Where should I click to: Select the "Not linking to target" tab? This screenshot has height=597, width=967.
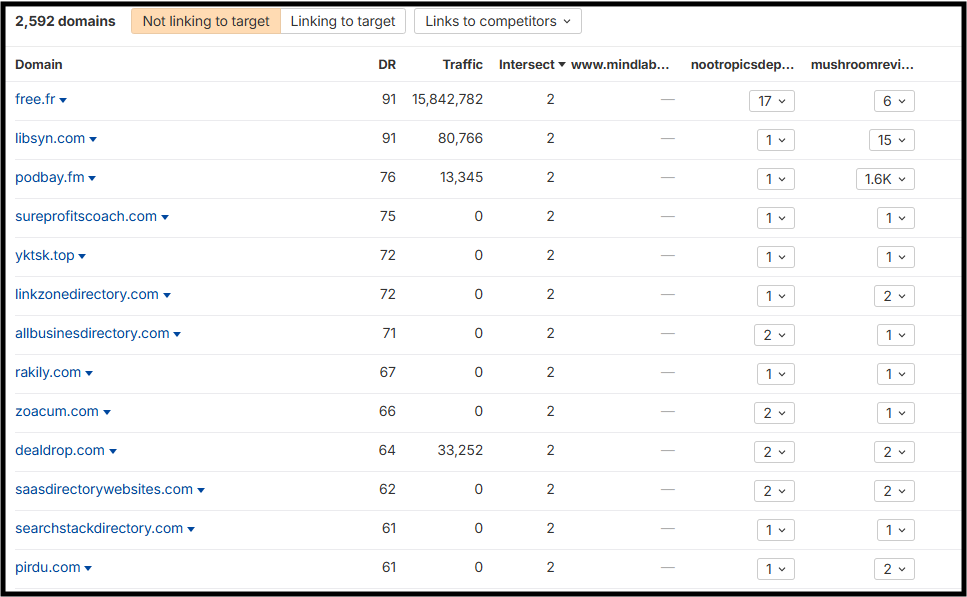(x=205, y=20)
